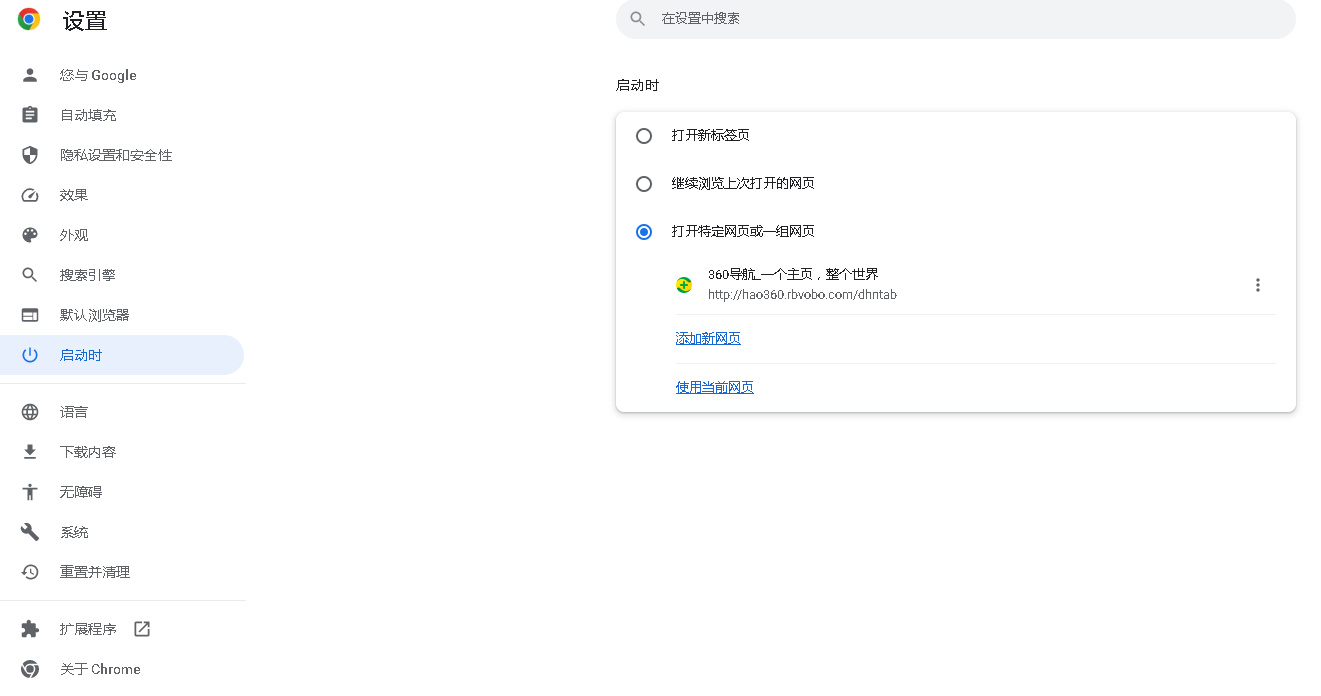Click the browser window icon for 默认浏览器
Image resolution: width=1321 pixels, height=696 pixels.
(x=30, y=315)
